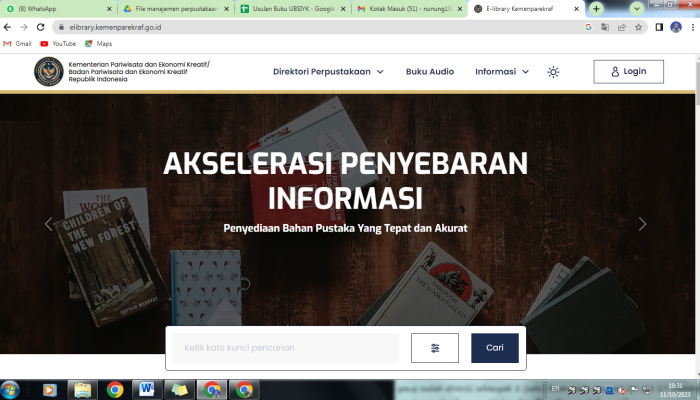Open the Windows Start menu
Image resolution: width=700 pixels, height=400 pixels.
coord(12,389)
